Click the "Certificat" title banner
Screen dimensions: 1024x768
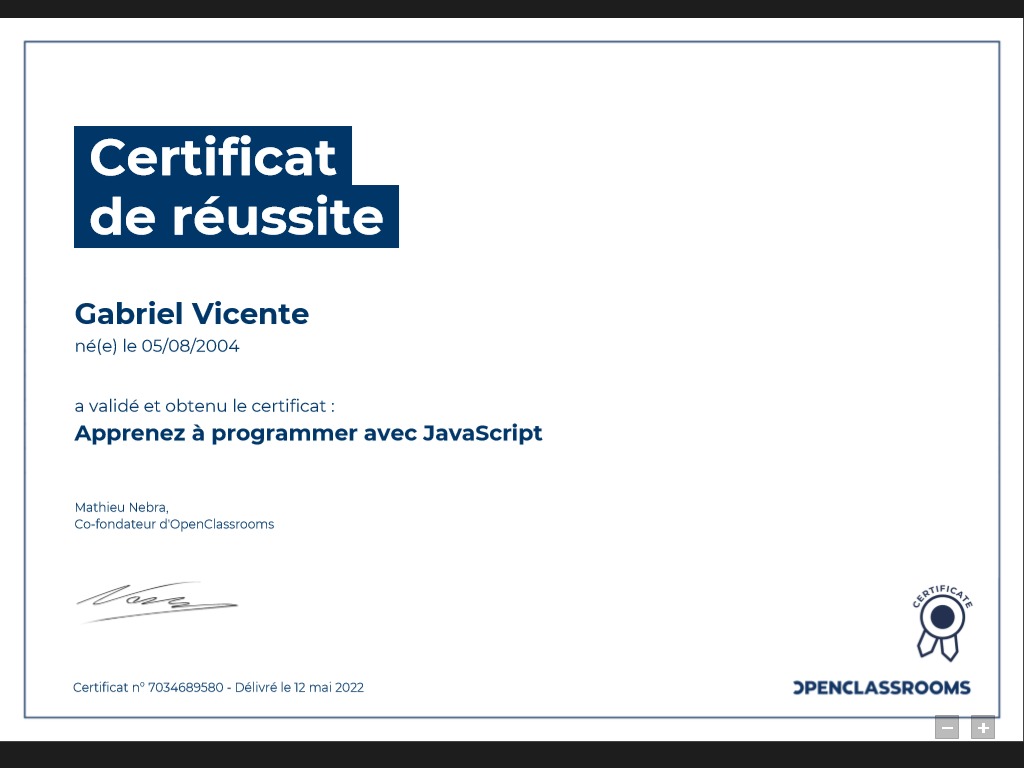click(213, 156)
